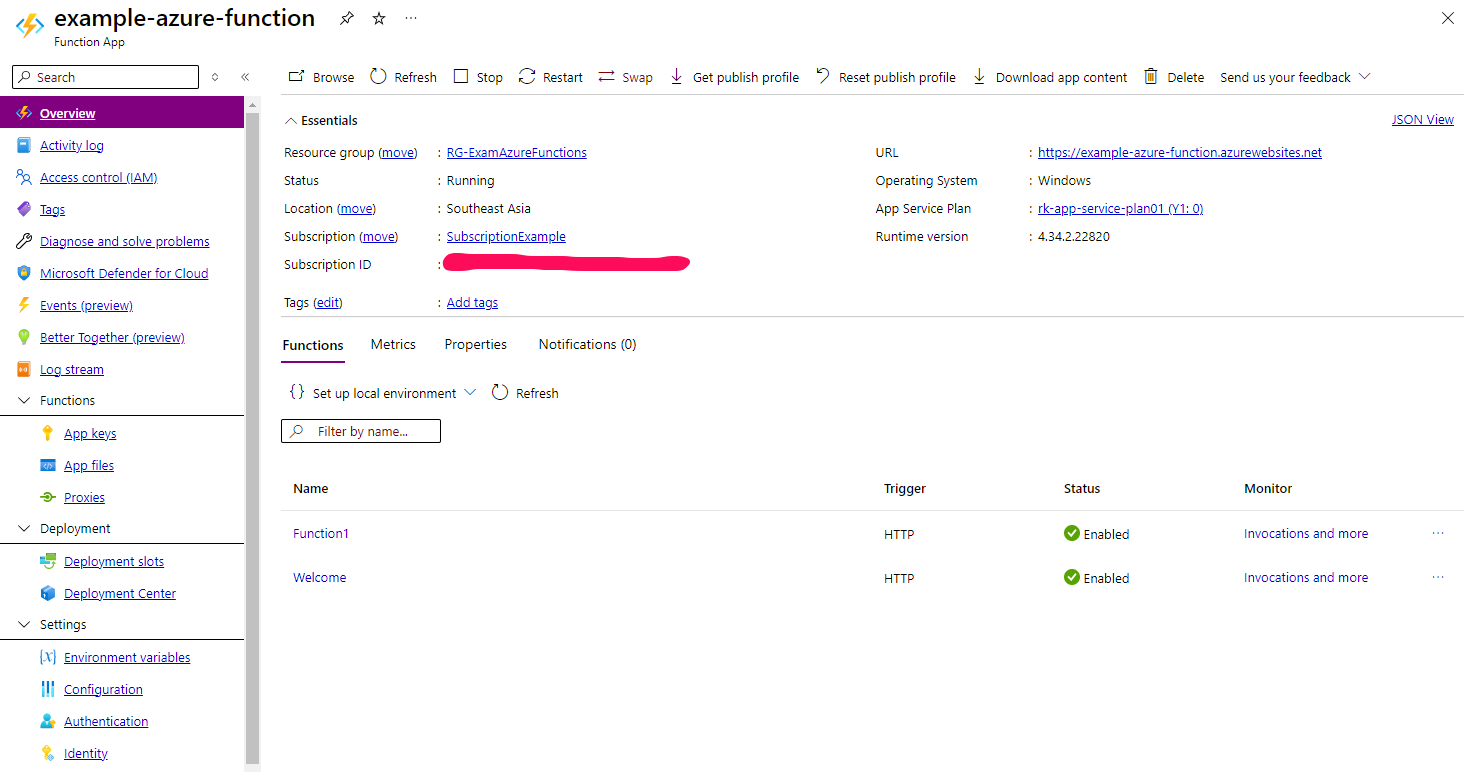Open Send us your feedback dropdown
Image resolution: width=1484 pixels, height=772 pixels.
(1295, 77)
